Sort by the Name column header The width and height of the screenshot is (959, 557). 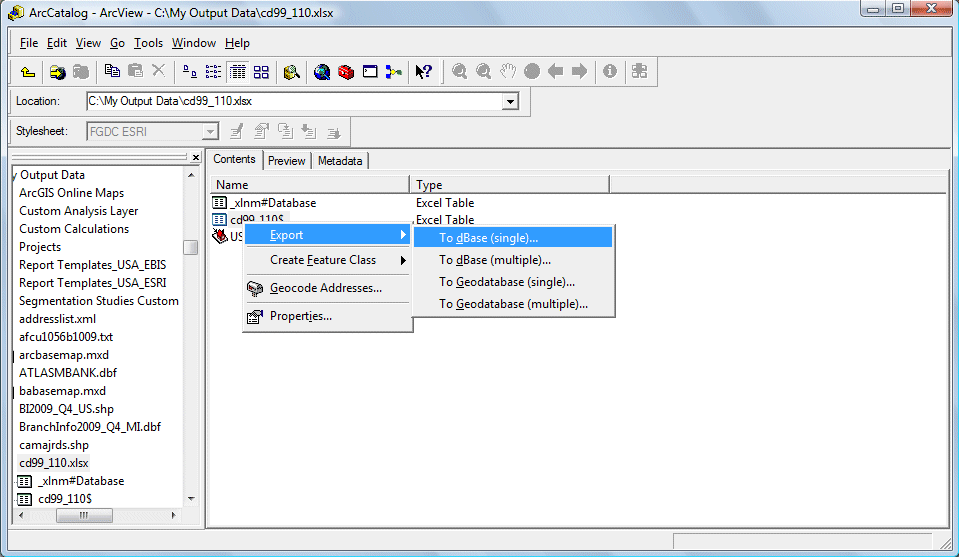[x=310, y=185]
